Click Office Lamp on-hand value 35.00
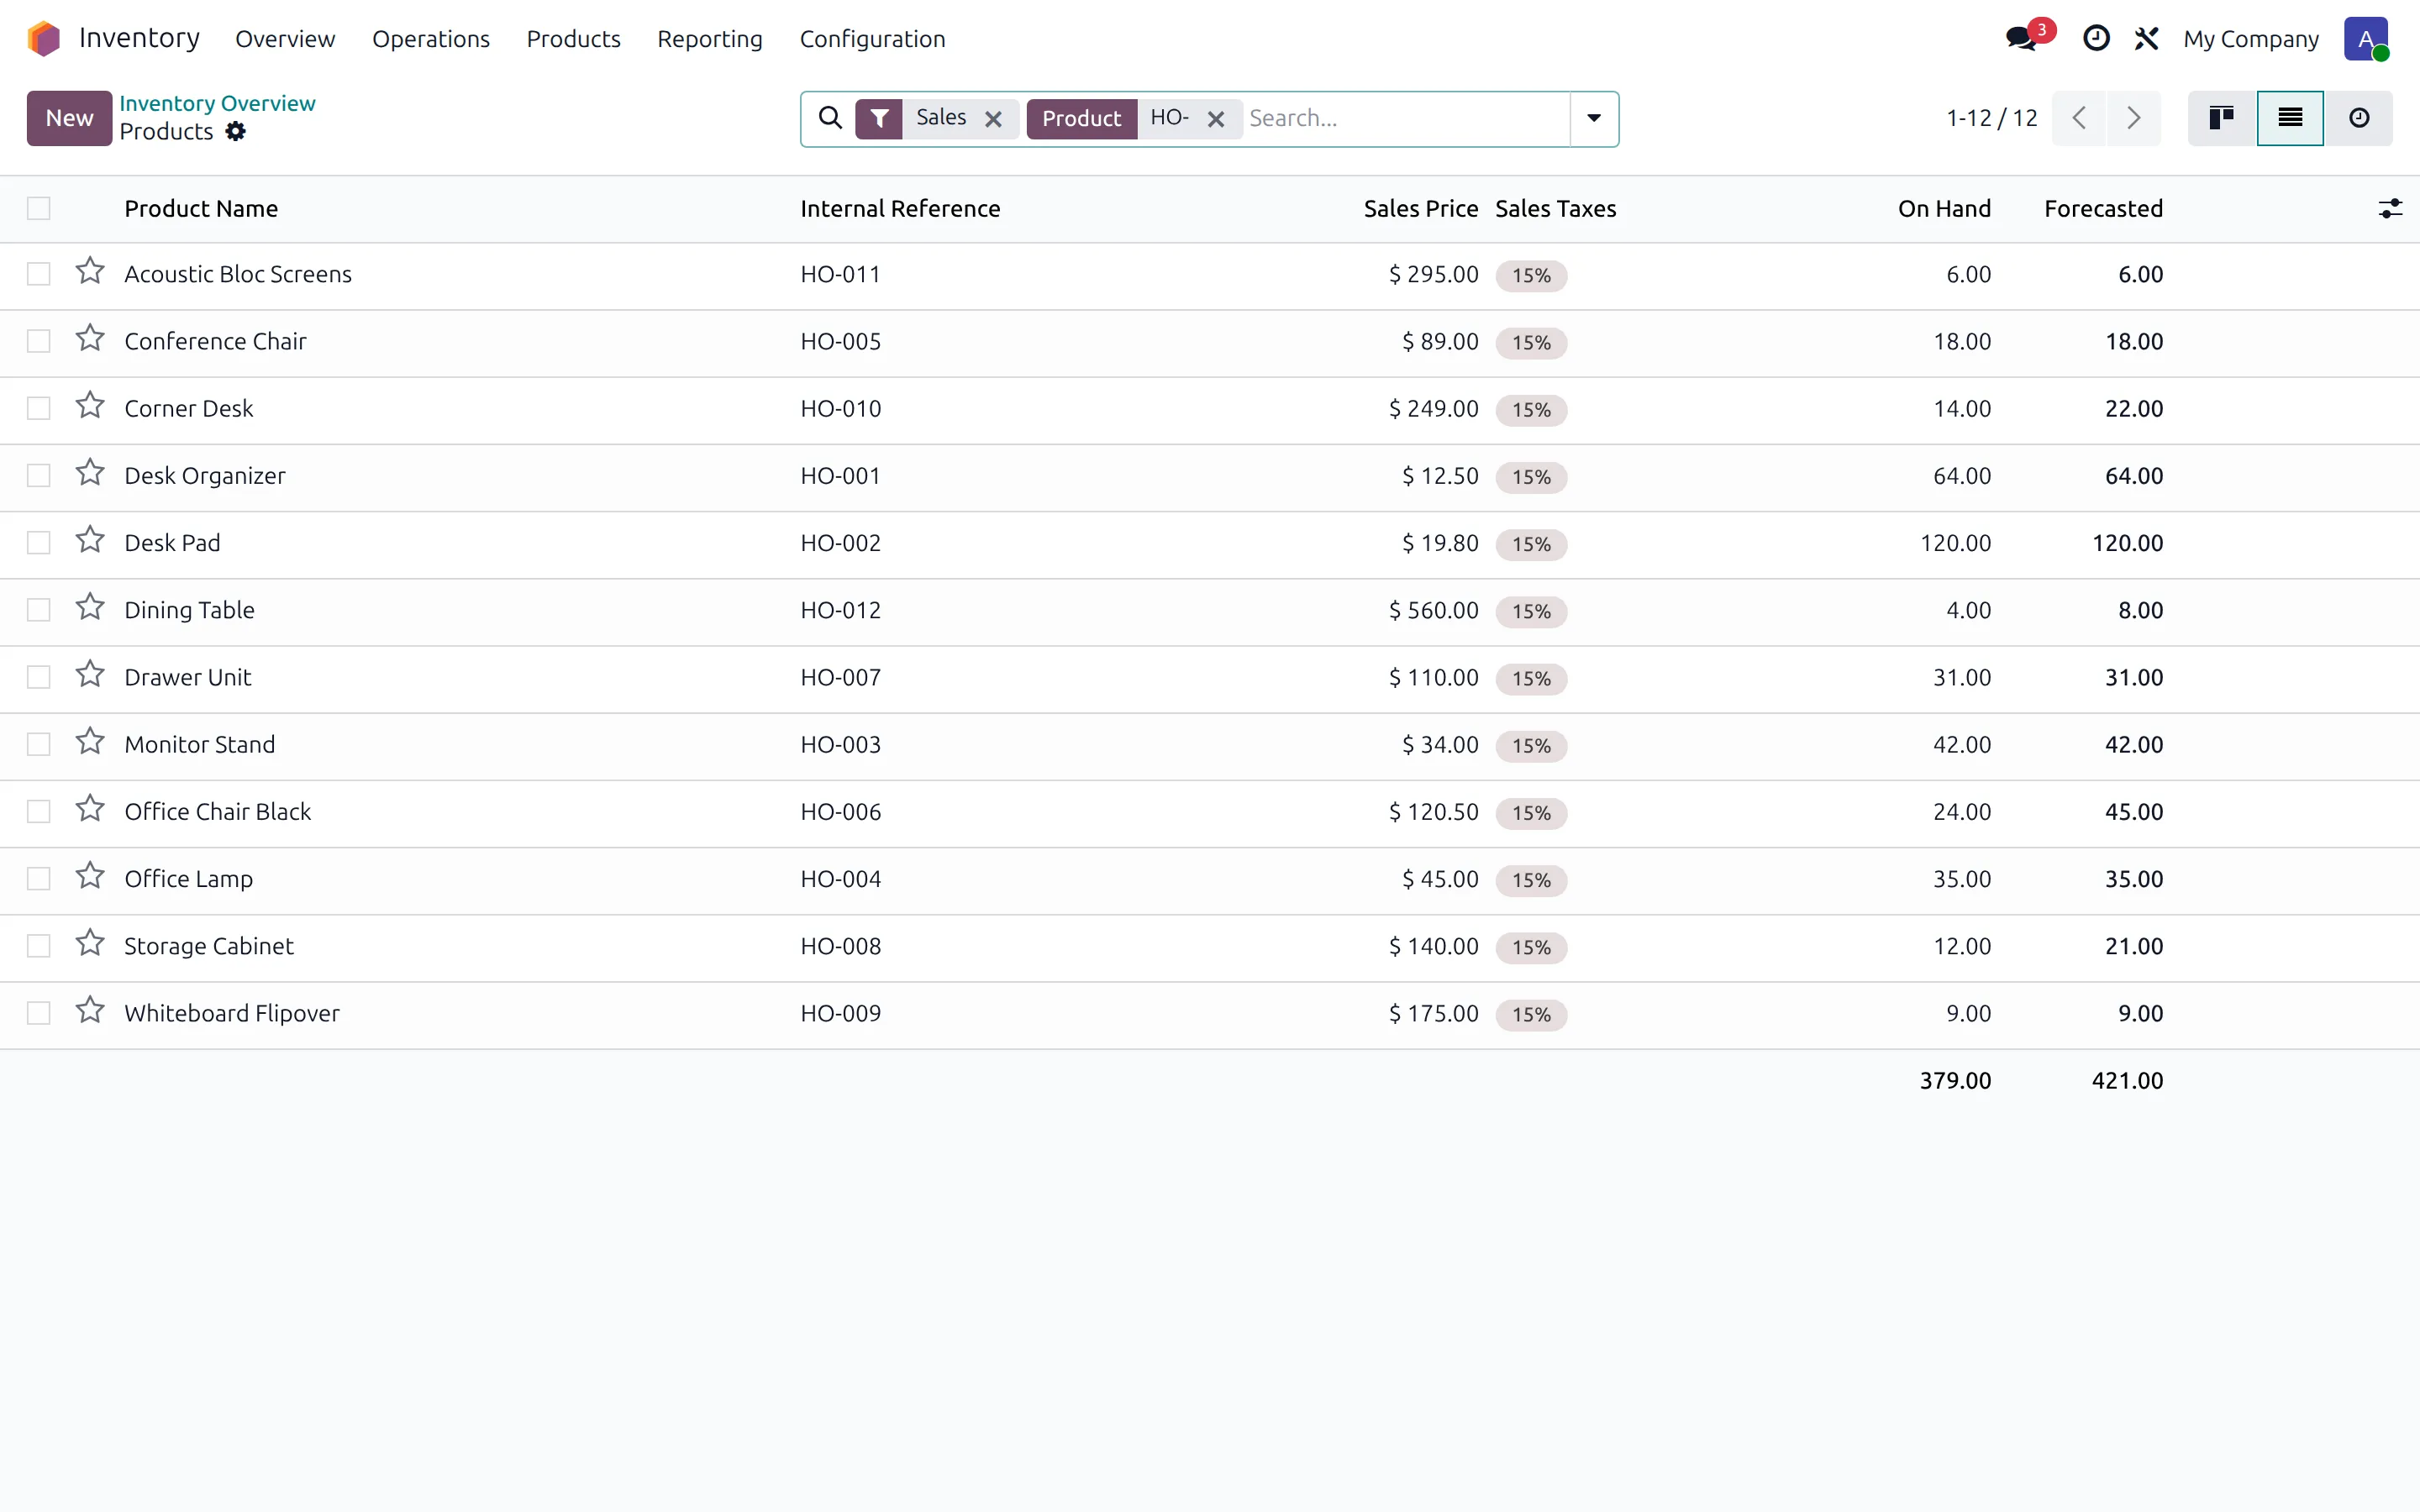The width and height of the screenshot is (2420, 1512). [1961, 879]
